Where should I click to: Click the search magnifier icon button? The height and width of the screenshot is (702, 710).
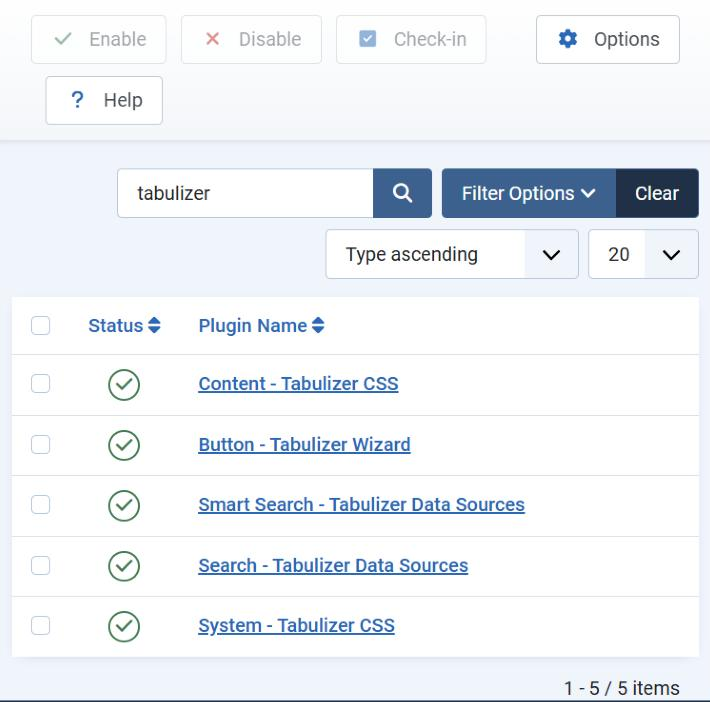(402, 193)
